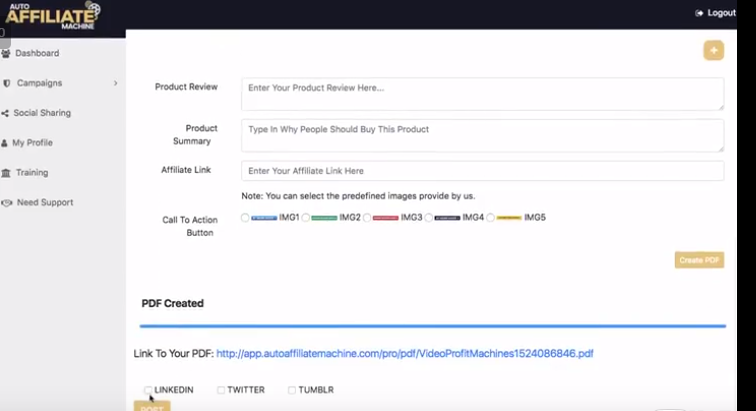
Task: Open the generated PDF link
Action: click(x=405, y=354)
